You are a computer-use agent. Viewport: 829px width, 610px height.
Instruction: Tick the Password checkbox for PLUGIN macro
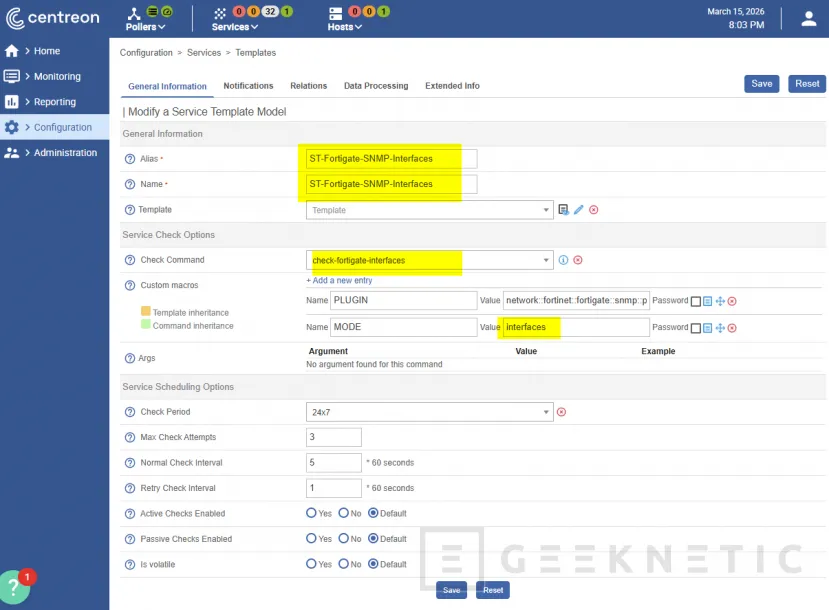coord(695,301)
